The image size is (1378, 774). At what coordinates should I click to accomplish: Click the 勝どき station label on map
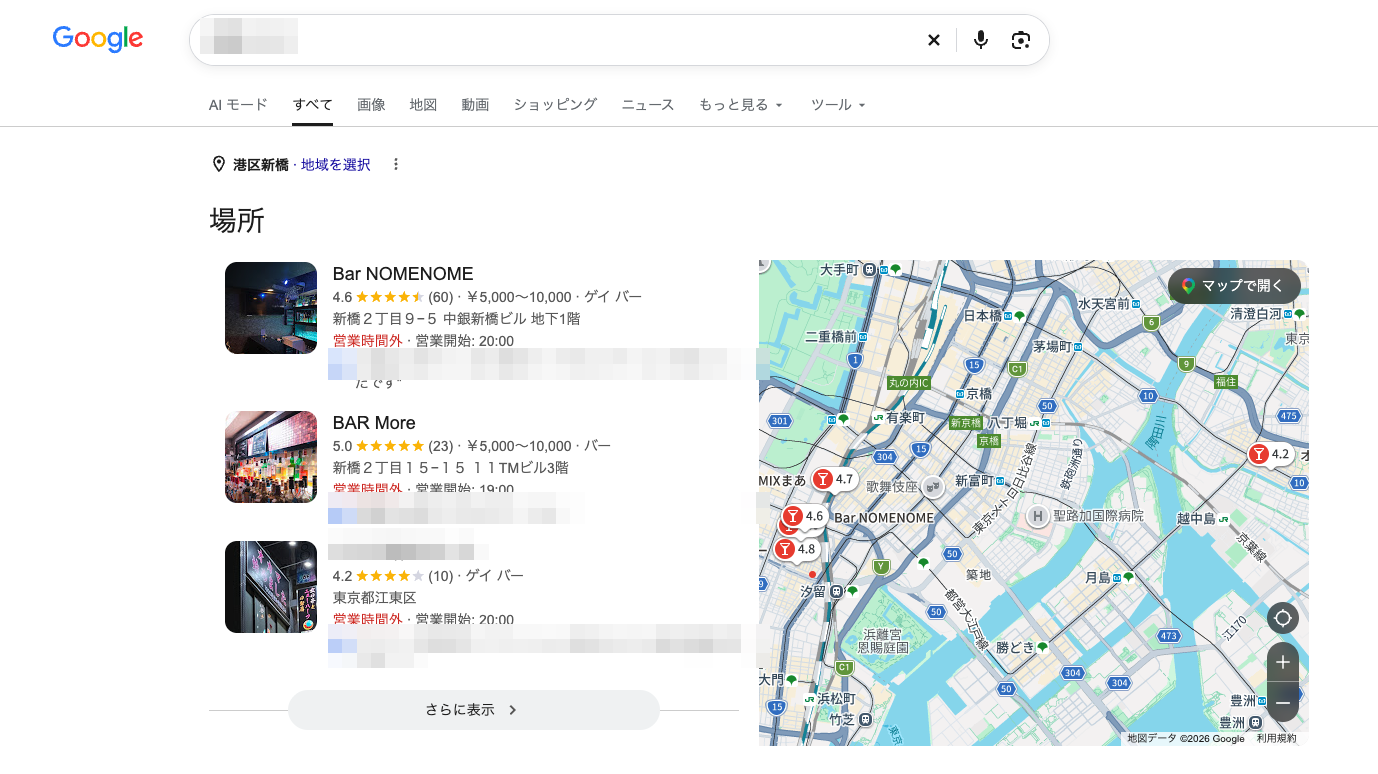[1014, 647]
